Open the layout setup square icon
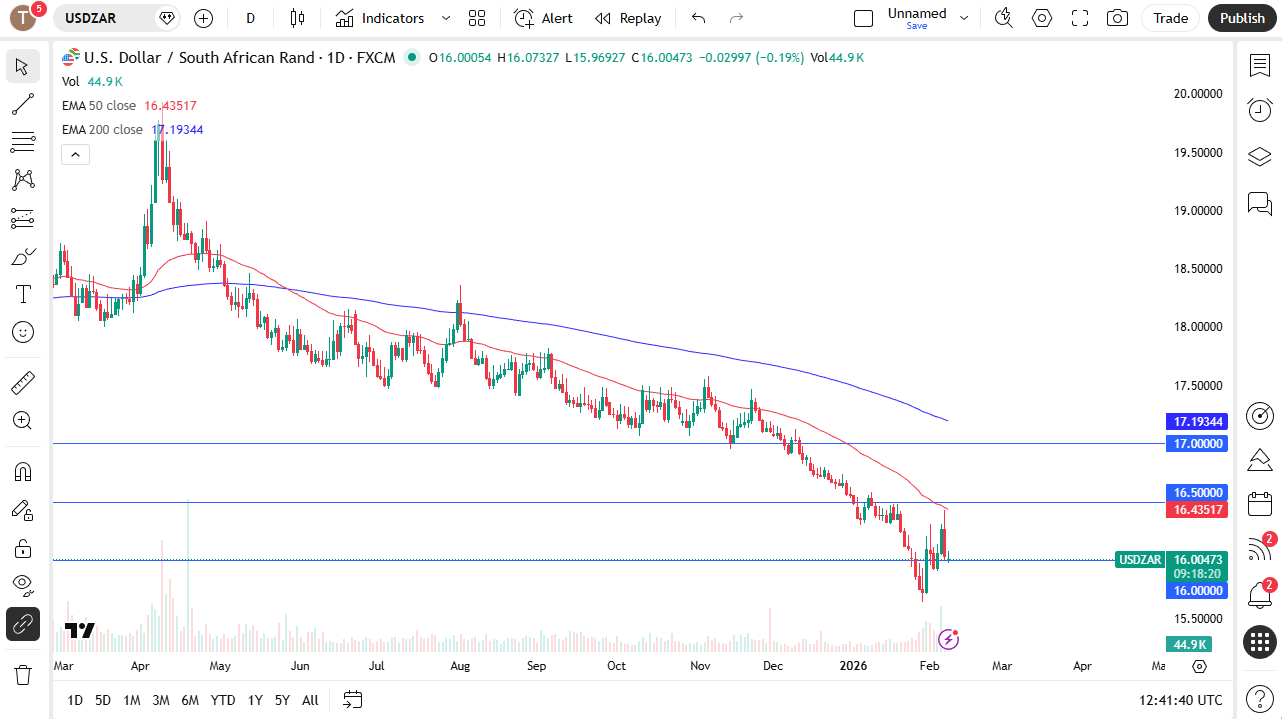The width and height of the screenshot is (1282, 719). (x=863, y=18)
